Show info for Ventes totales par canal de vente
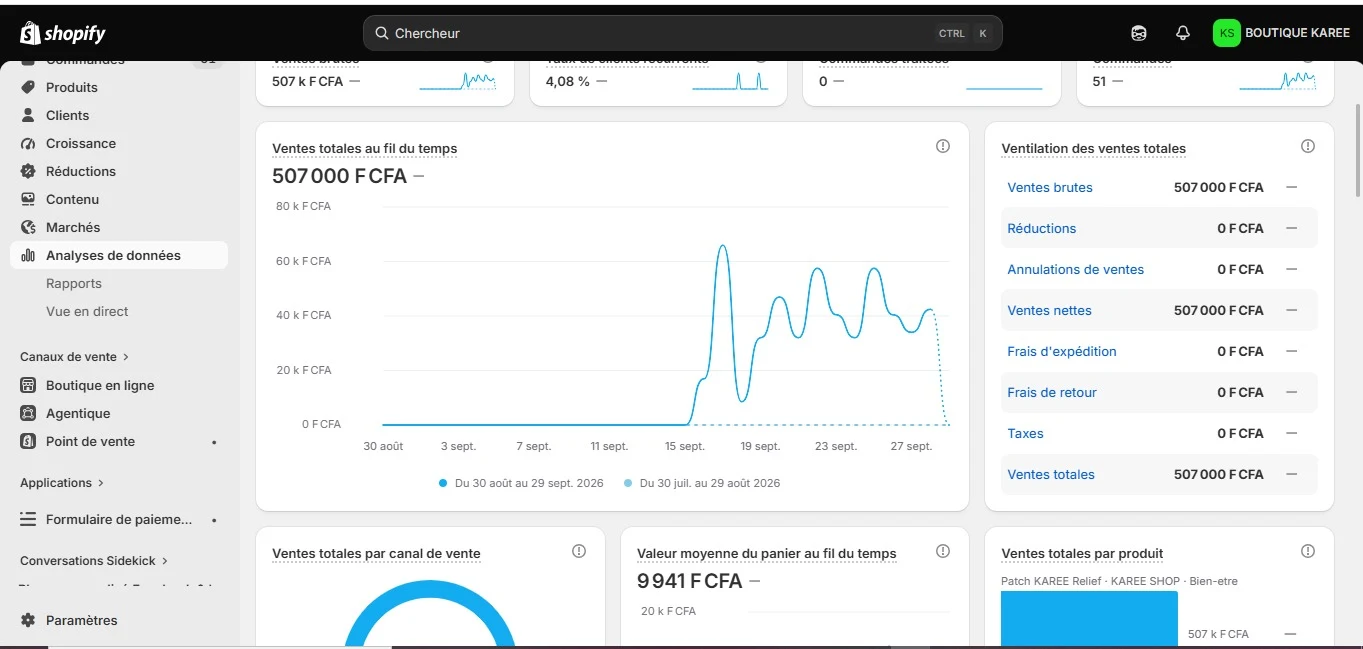The height and width of the screenshot is (649, 1363). pyautogui.click(x=579, y=551)
